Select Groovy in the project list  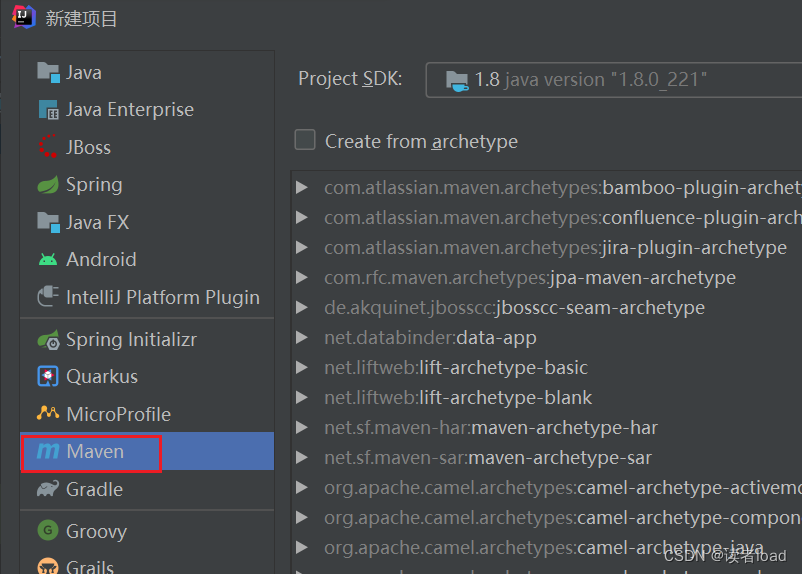click(147, 531)
